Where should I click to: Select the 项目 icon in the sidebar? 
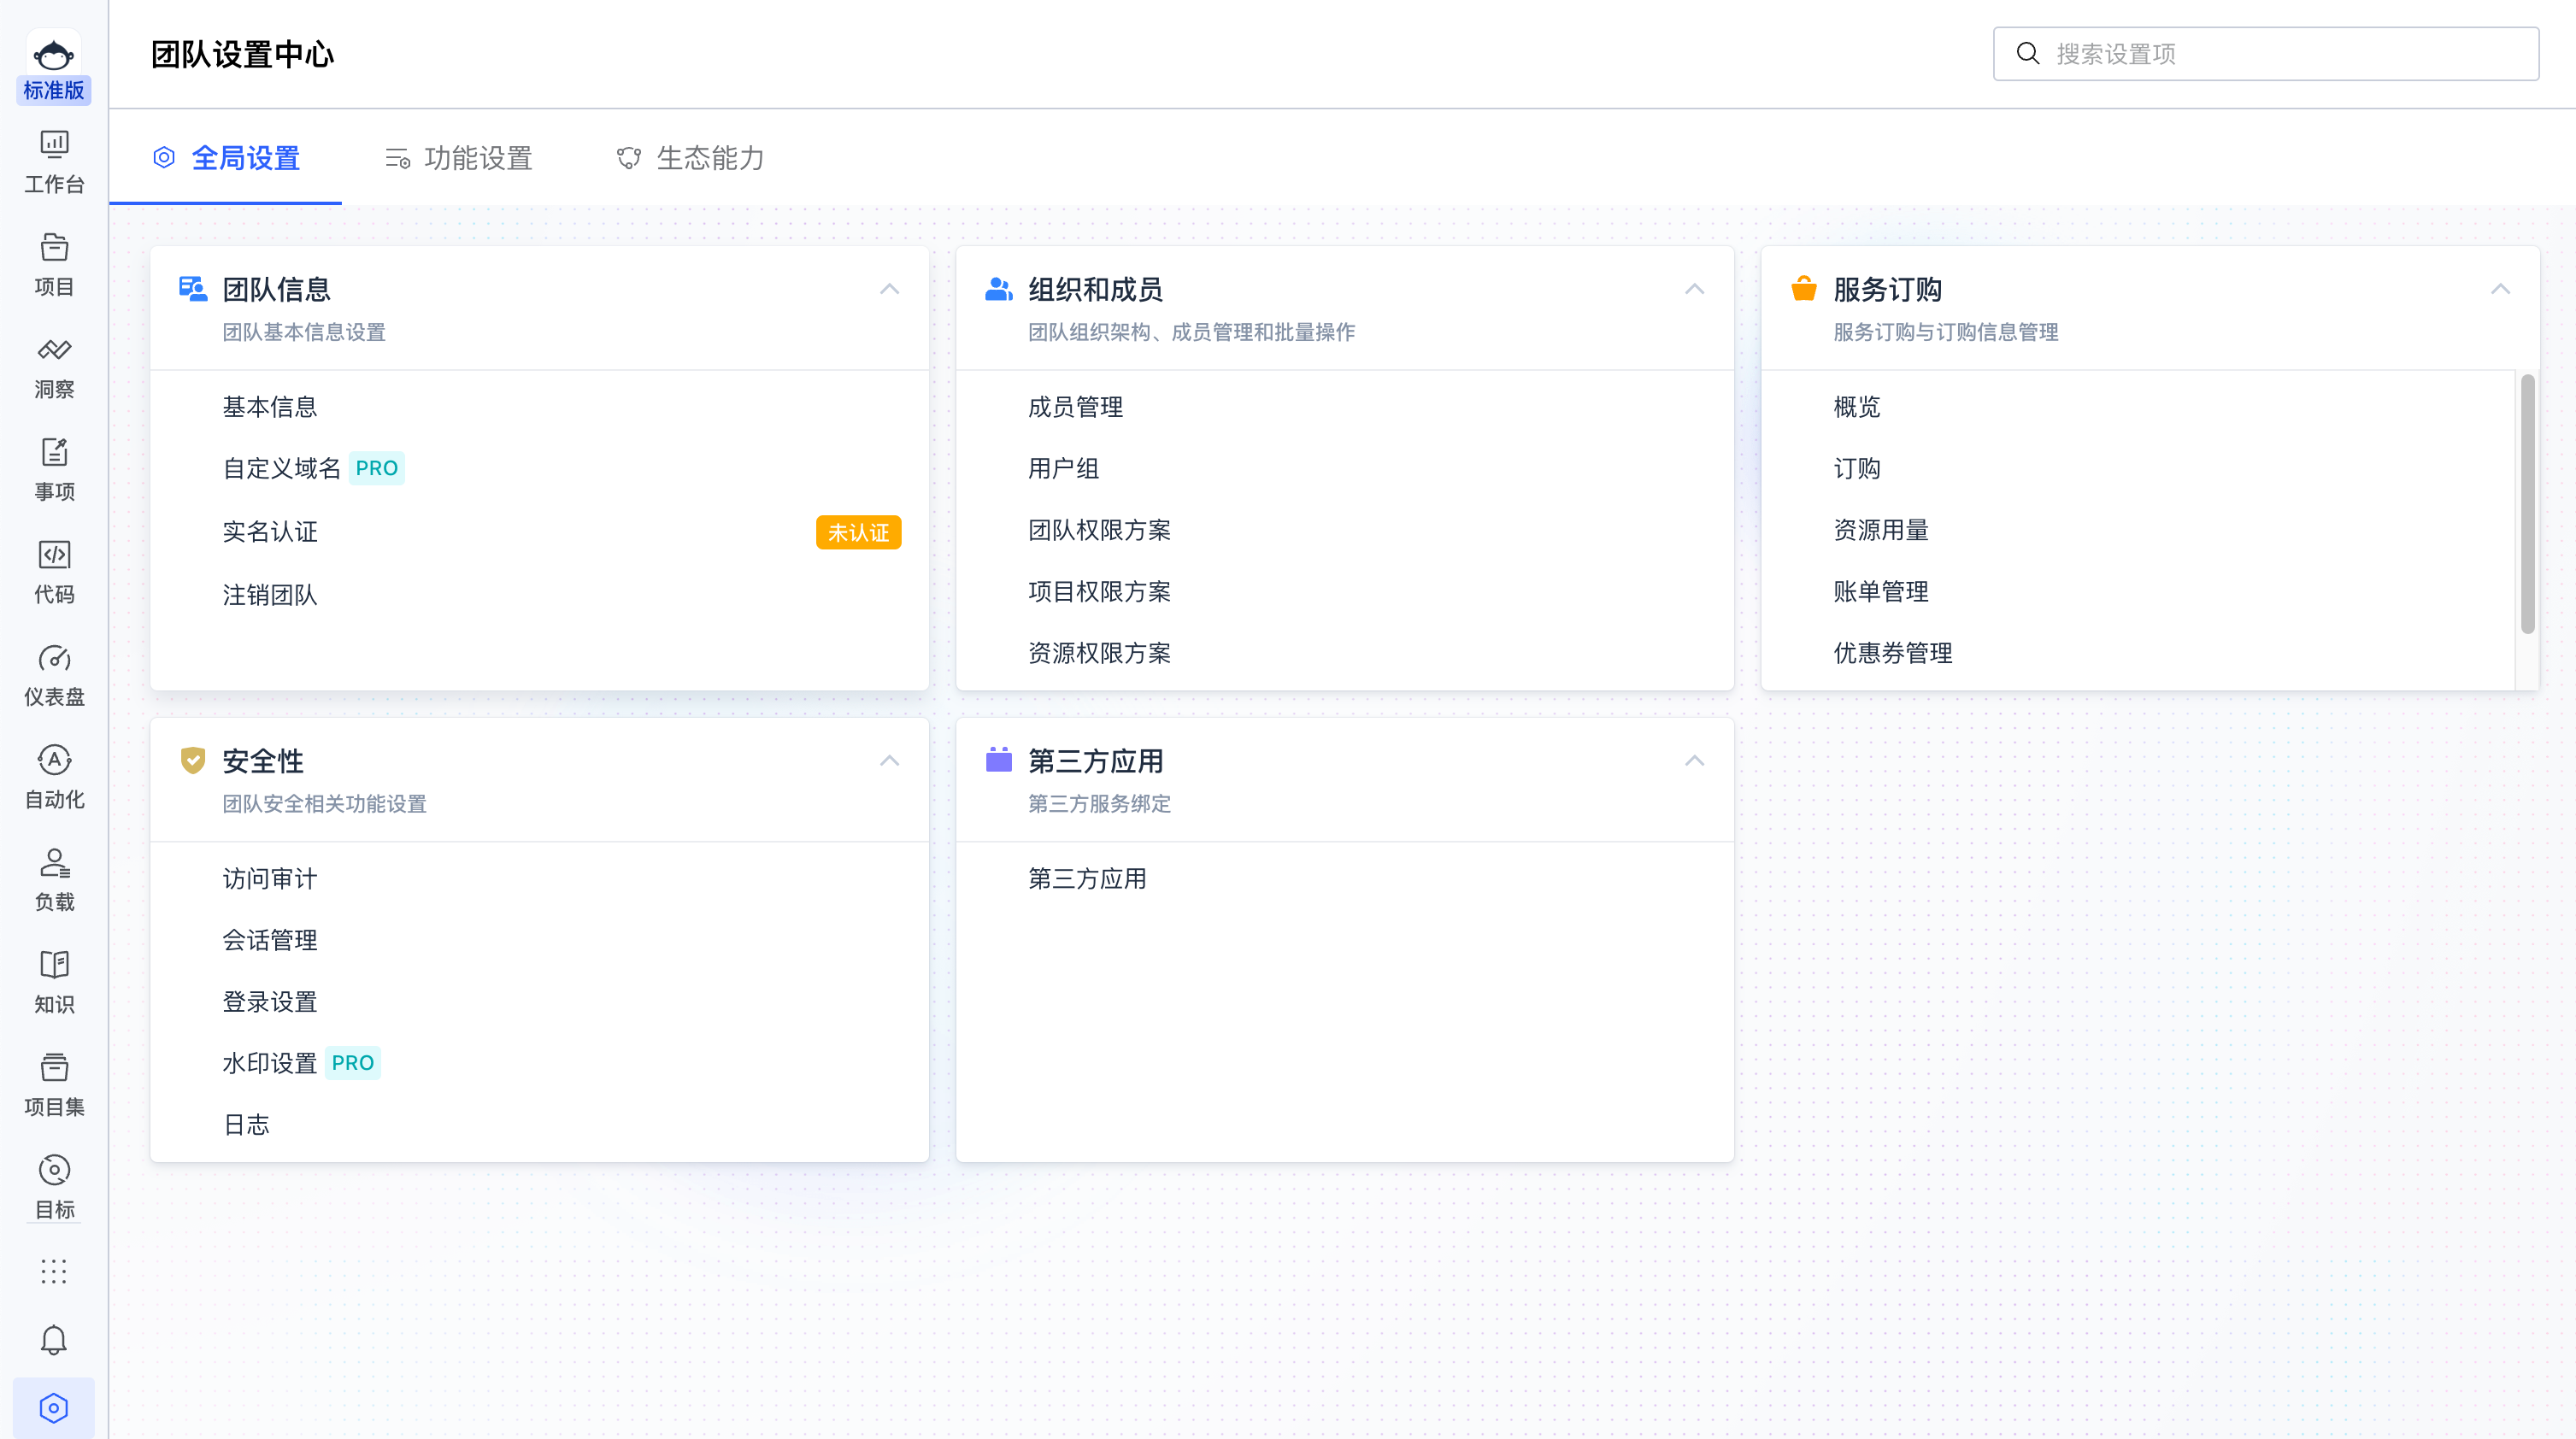[x=53, y=263]
